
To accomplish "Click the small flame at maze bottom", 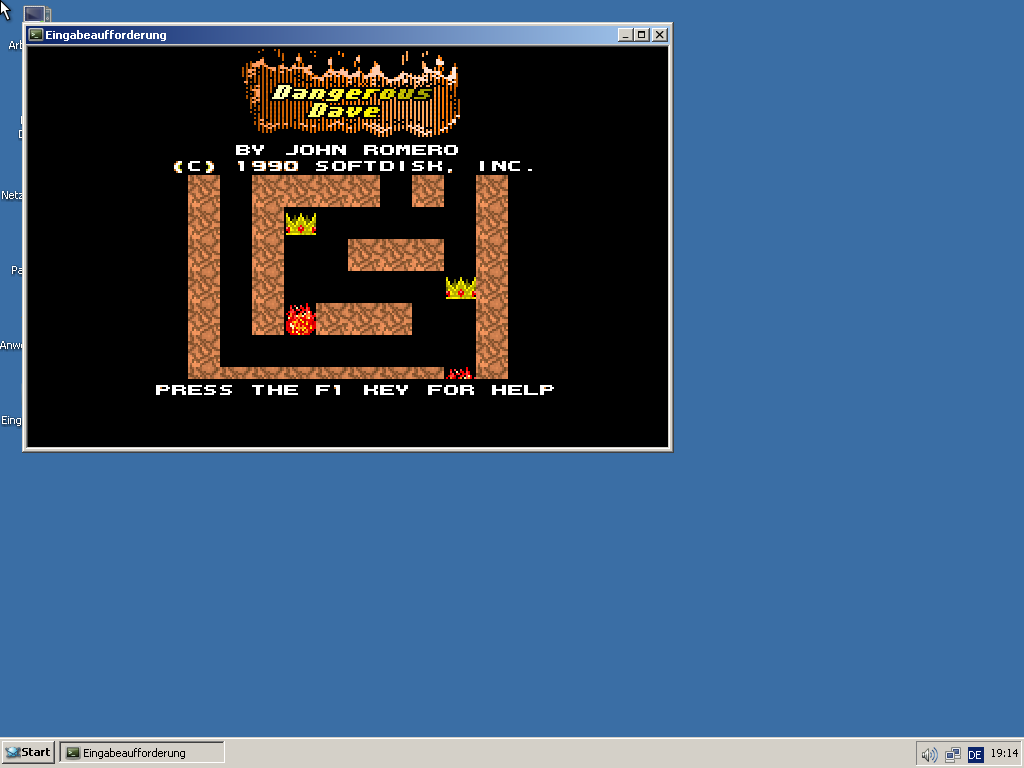I will (x=459, y=373).
